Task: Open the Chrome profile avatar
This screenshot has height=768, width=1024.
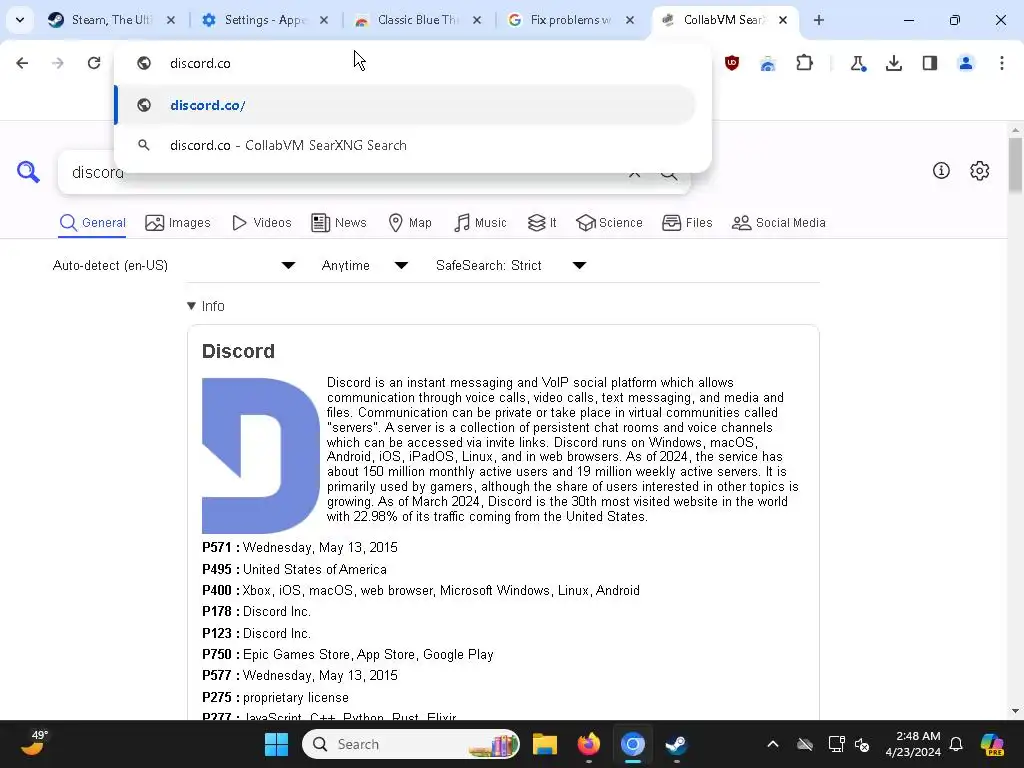Action: click(x=965, y=63)
